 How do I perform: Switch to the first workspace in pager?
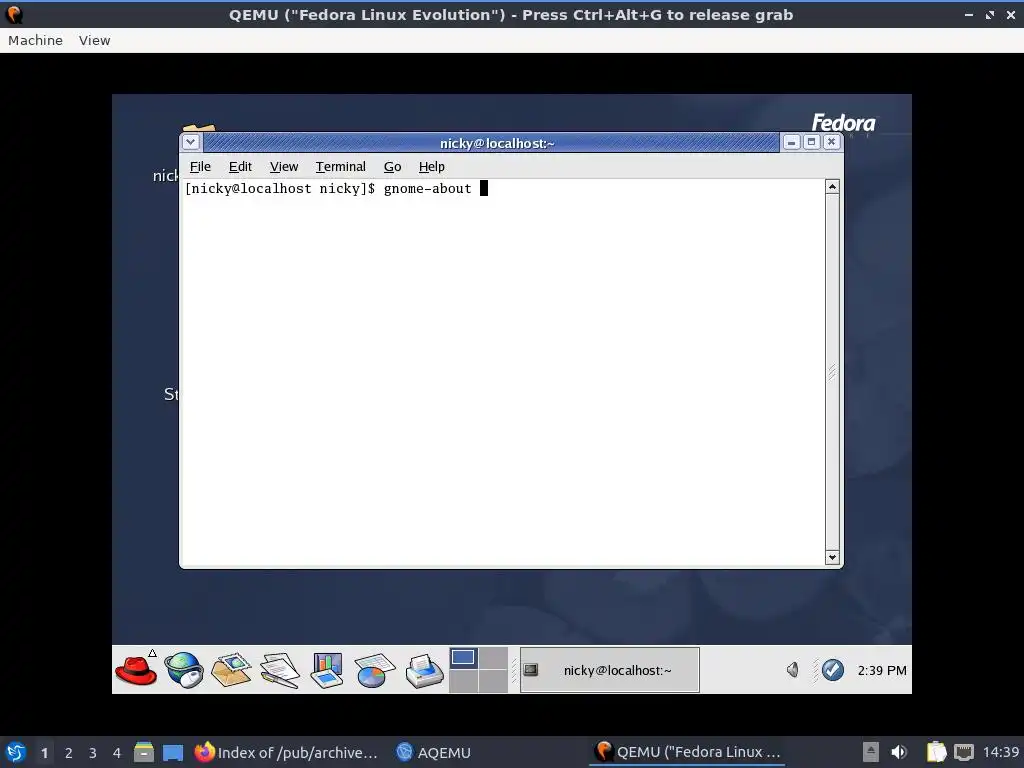tap(463, 658)
